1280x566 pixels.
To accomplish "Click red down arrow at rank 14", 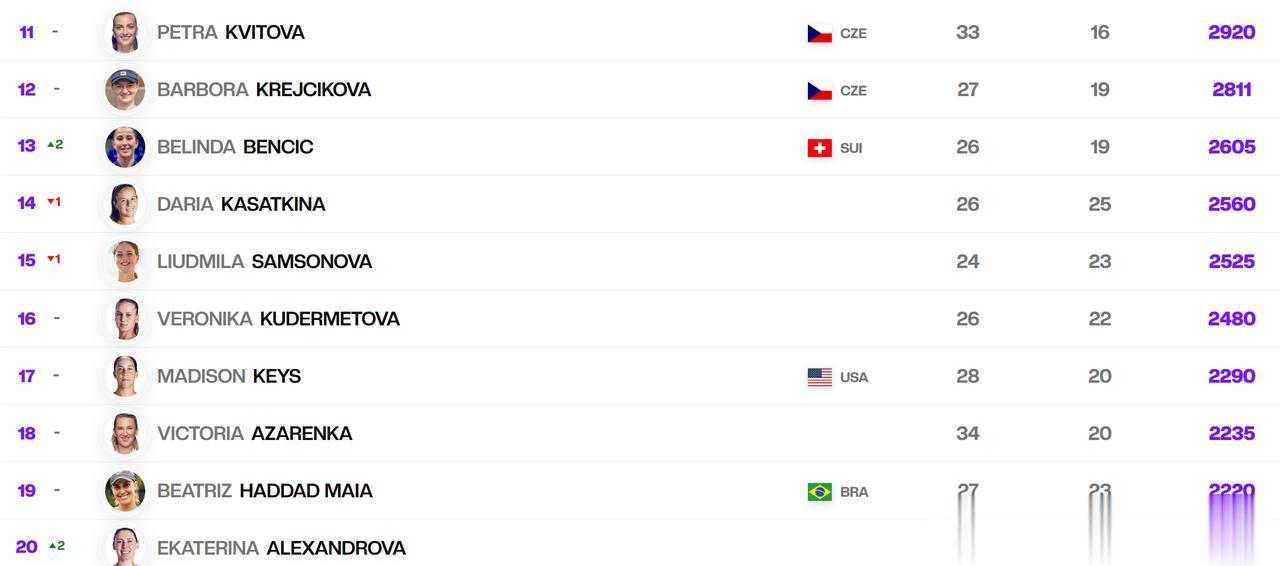I will [x=50, y=202].
